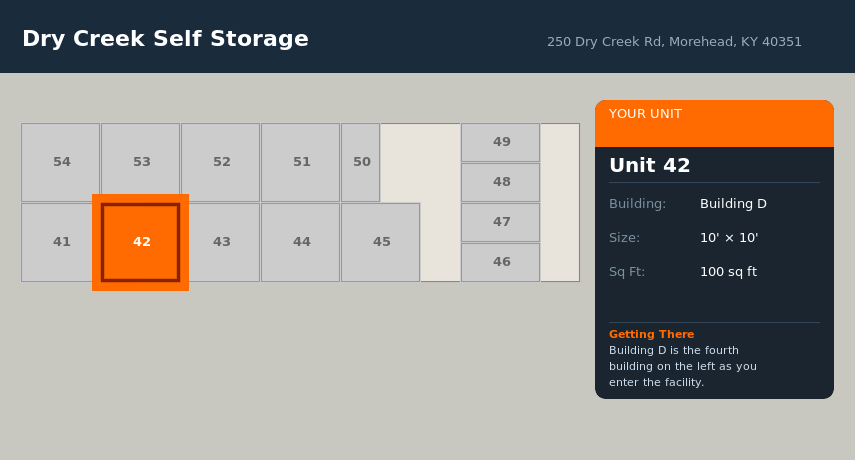Click the Dry Creek Self Storage title
This screenshot has height=460, width=855.
coord(165,39)
